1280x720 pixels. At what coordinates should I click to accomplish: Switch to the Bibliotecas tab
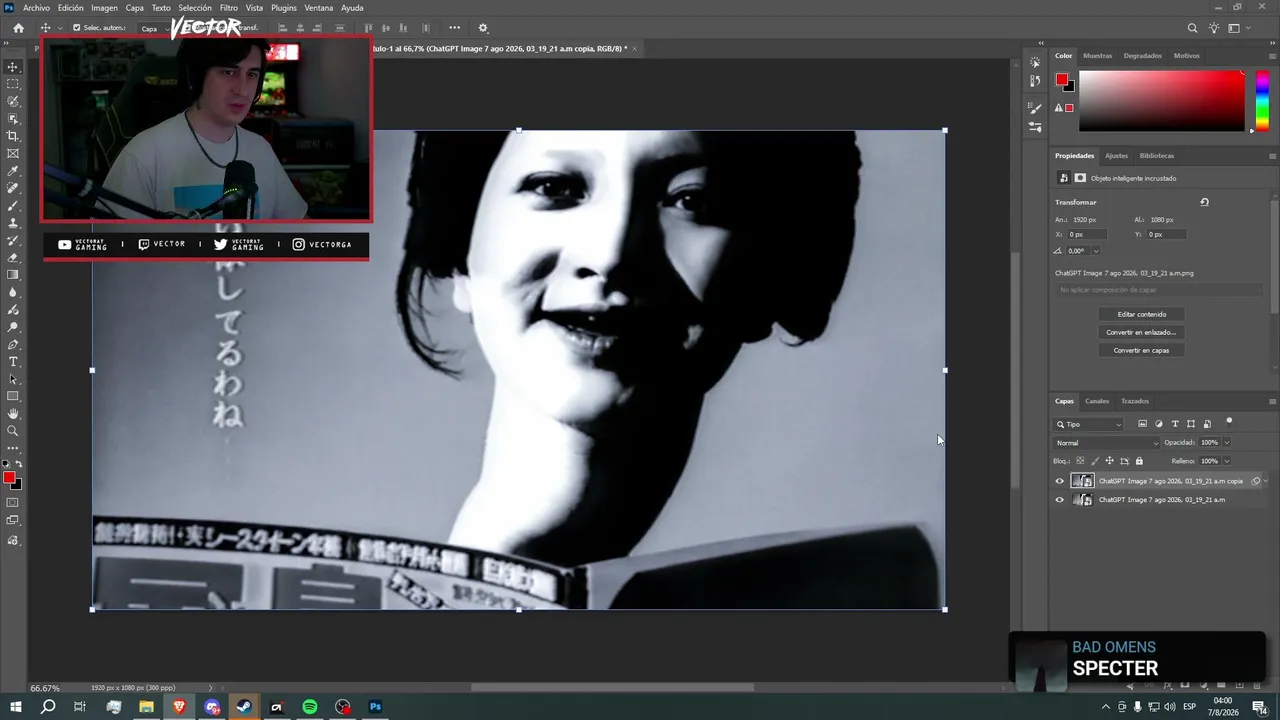click(1157, 156)
